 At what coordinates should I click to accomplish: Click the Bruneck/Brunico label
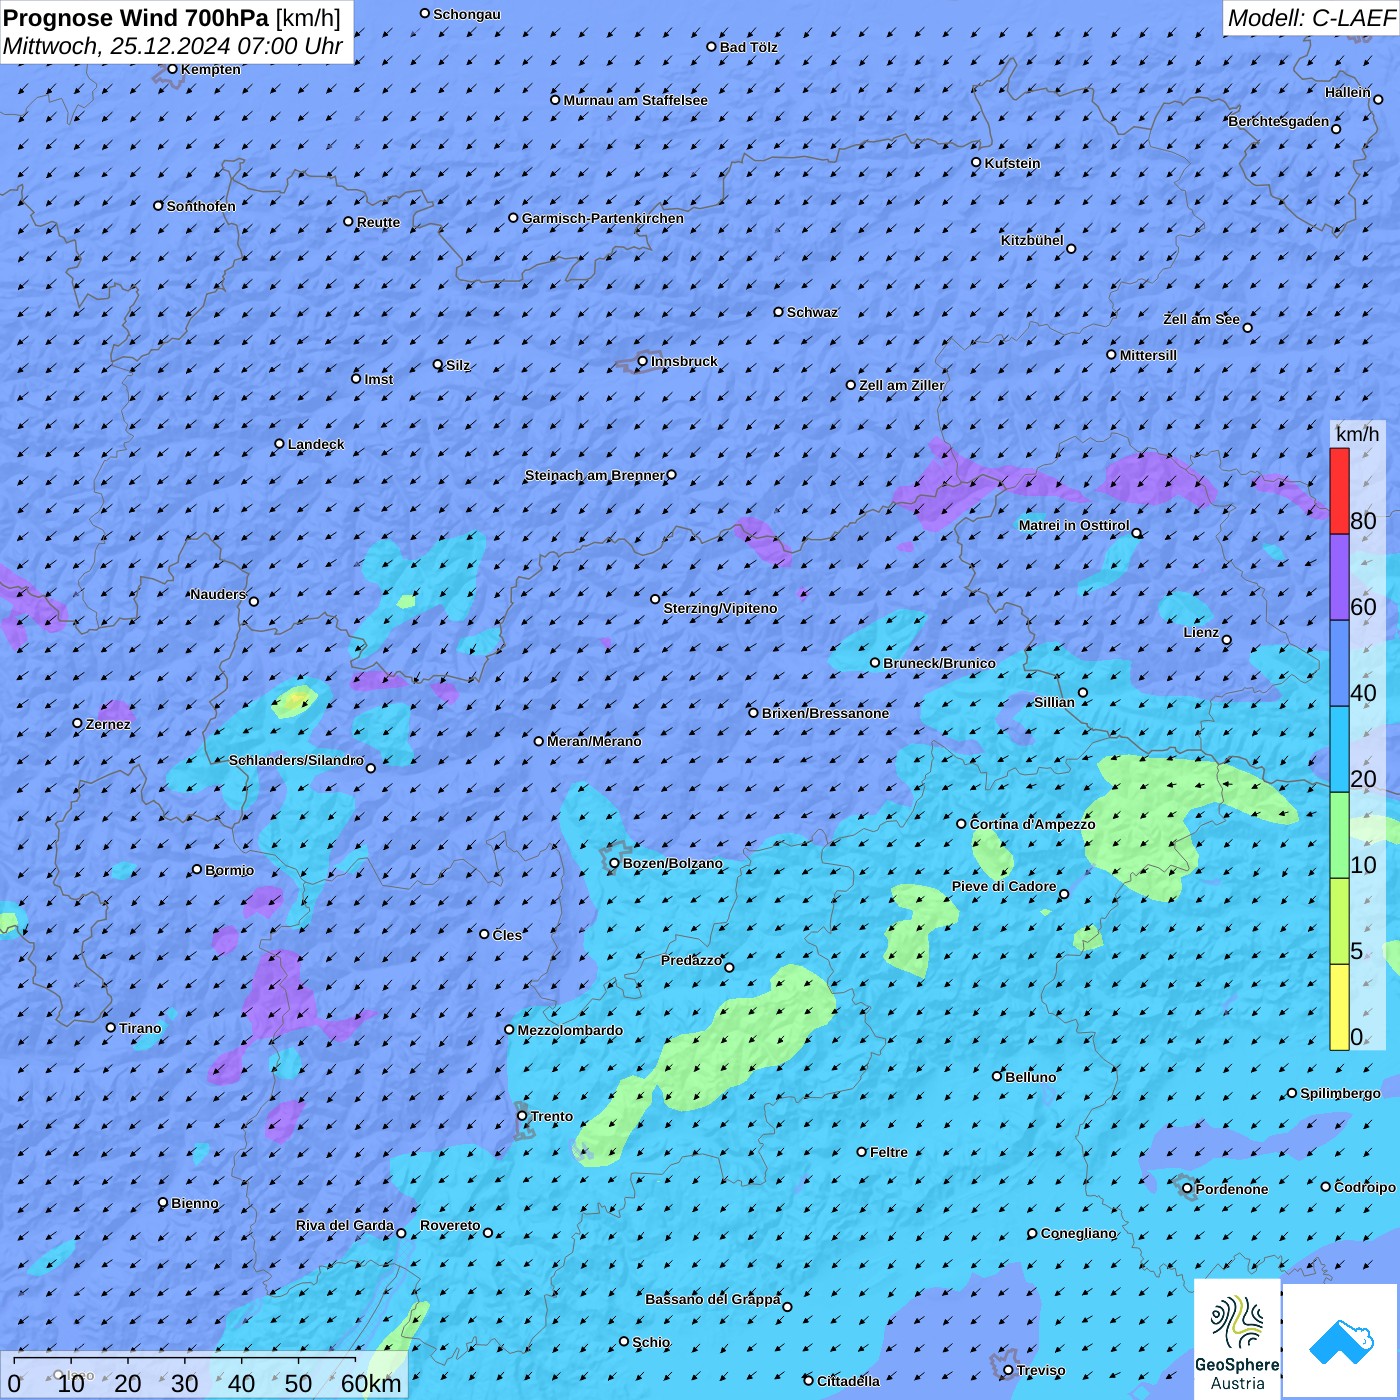coord(940,663)
